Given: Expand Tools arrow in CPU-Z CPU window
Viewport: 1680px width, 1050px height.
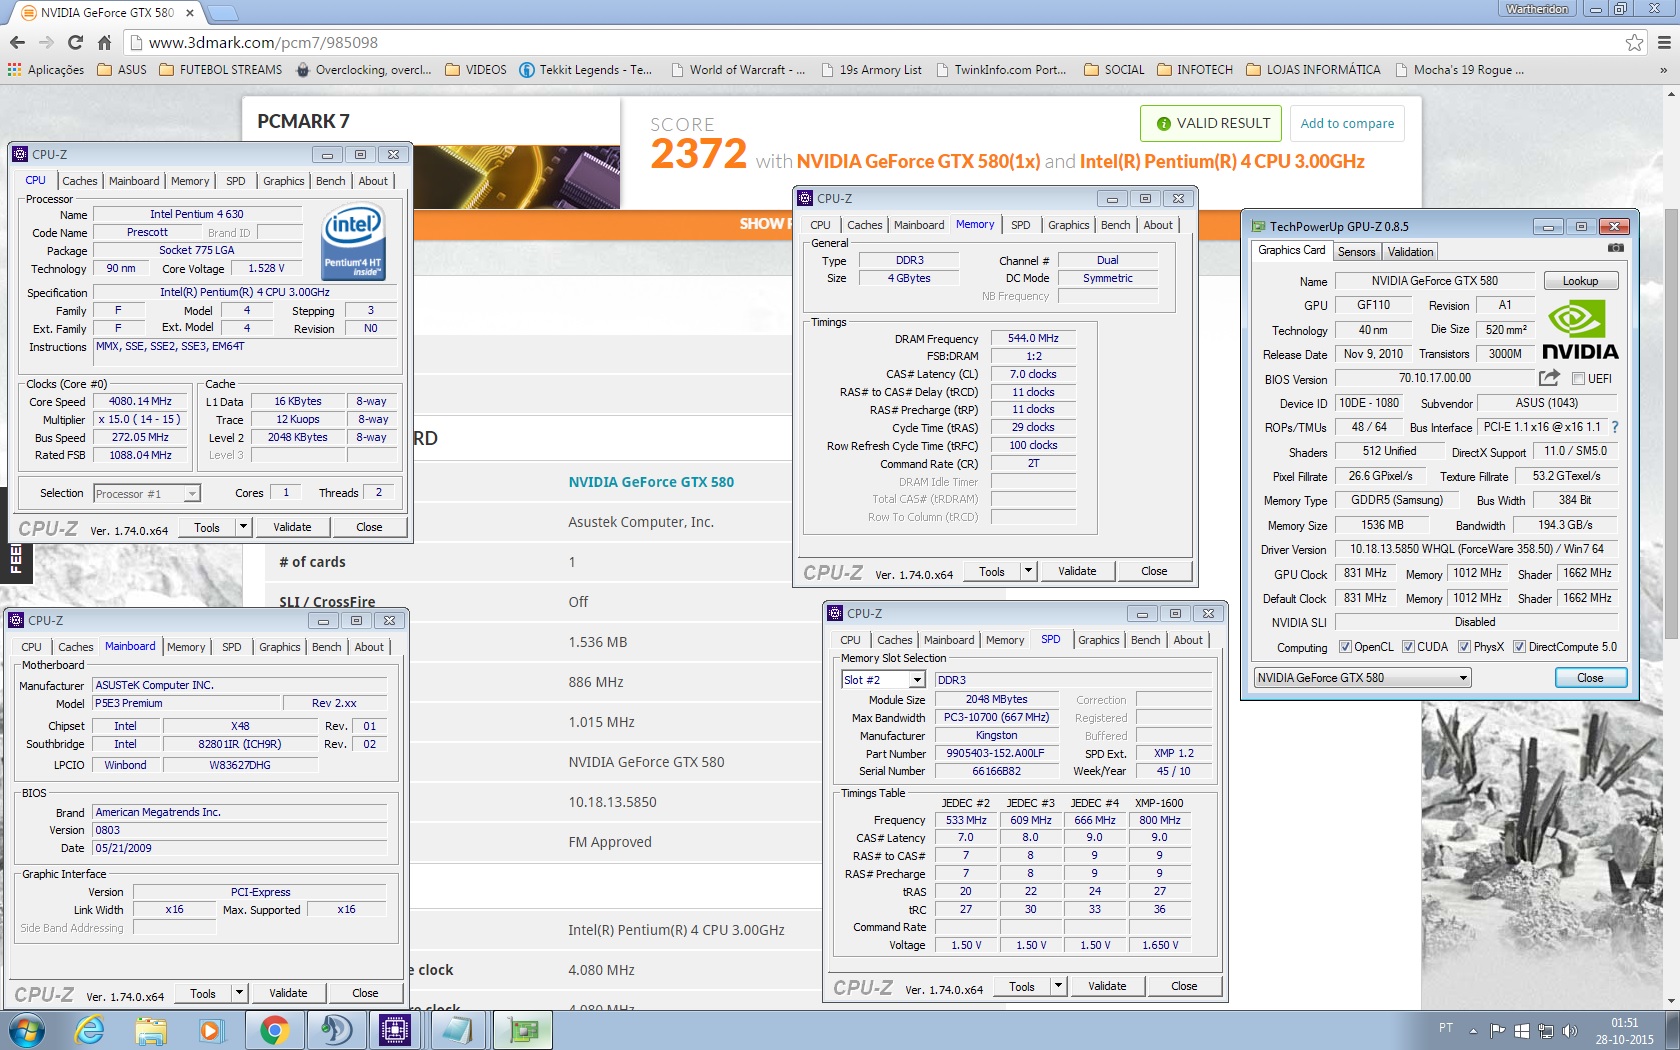Looking at the screenshot, I should pos(243,527).
